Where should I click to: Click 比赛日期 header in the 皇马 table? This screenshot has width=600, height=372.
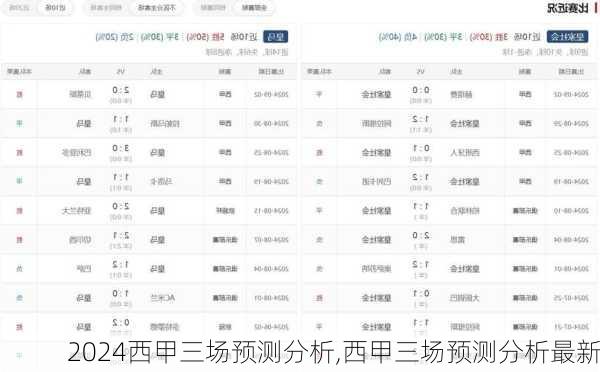click(x=271, y=71)
